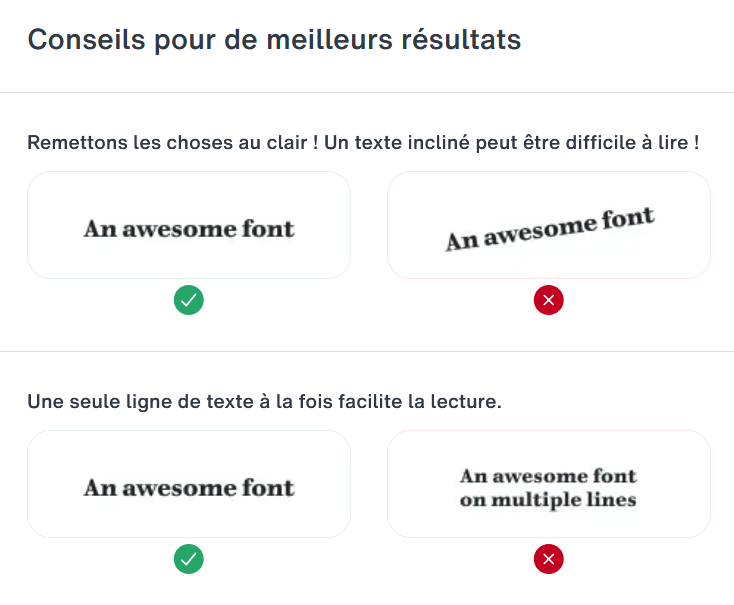
Task: Click the red X under the multiple lines example
Action: click(548, 559)
